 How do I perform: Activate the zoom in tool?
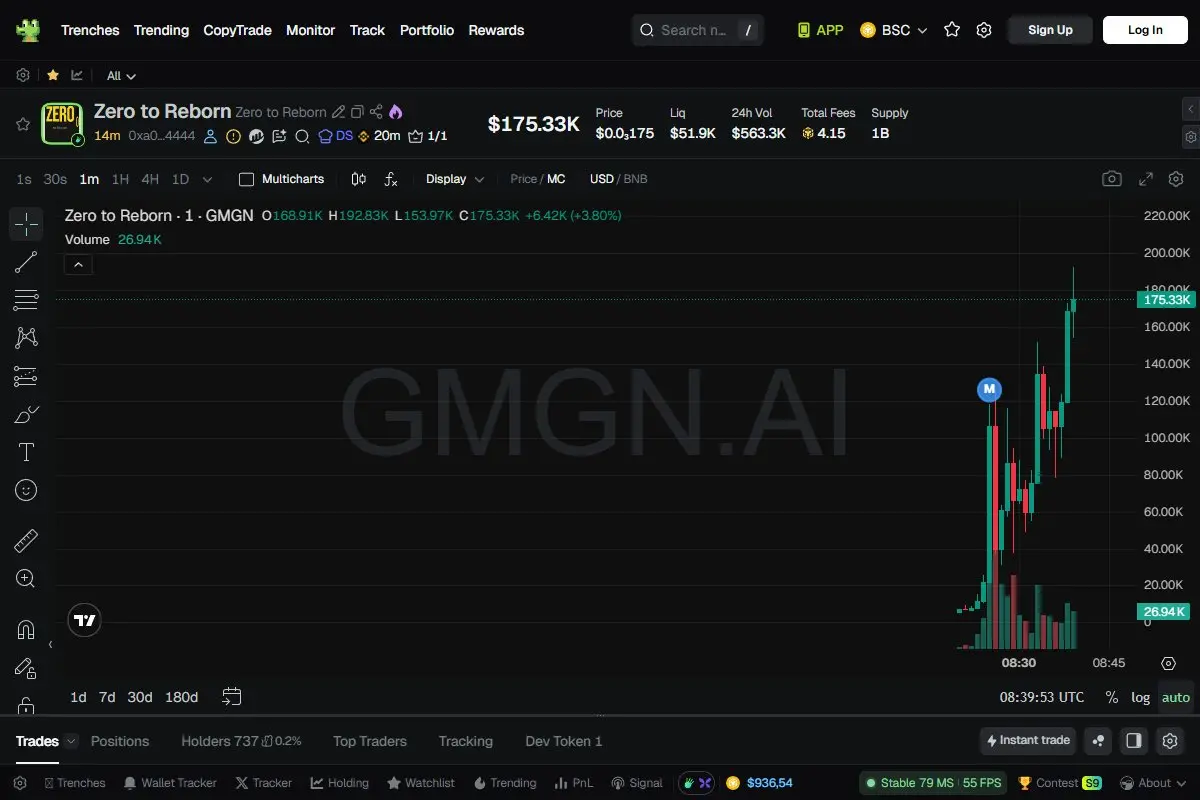coord(26,578)
